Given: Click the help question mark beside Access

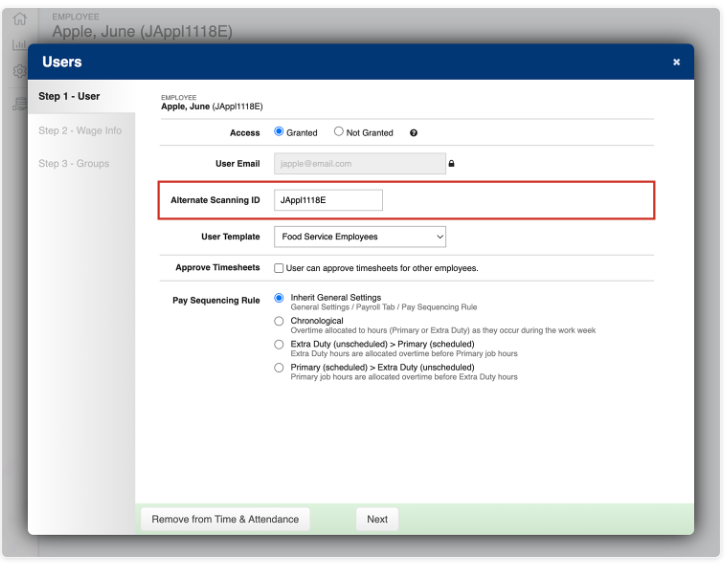Looking at the screenshot, I should (x=413, y=133).
